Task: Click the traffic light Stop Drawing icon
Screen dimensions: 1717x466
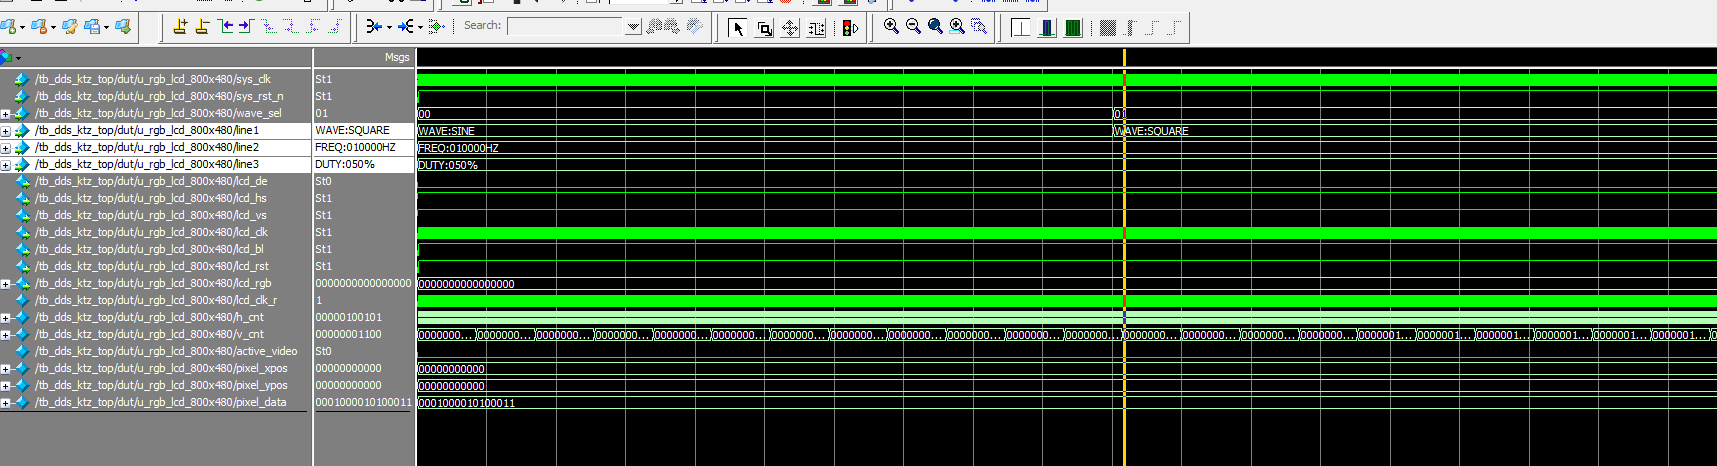Action: pyautogui.click(x=850, y=28)
